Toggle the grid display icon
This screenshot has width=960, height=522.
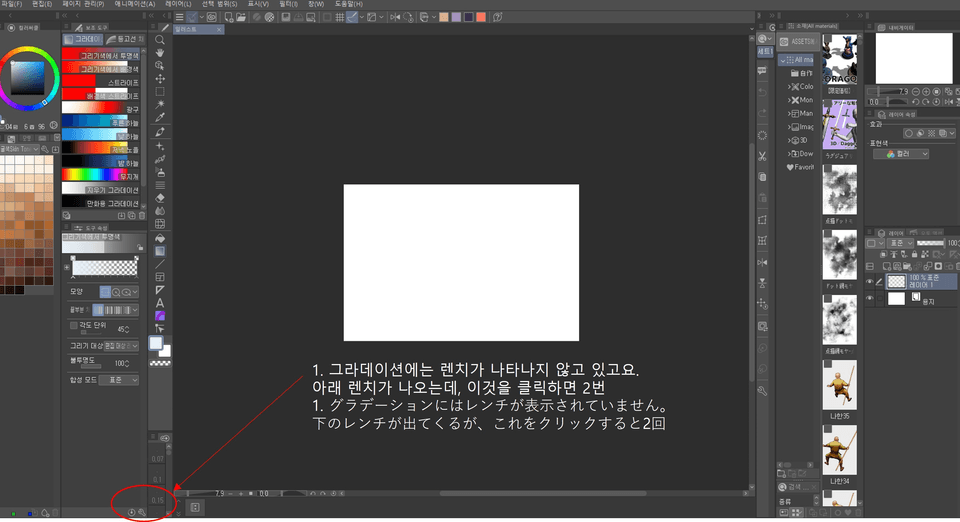(x=339, y=17)
